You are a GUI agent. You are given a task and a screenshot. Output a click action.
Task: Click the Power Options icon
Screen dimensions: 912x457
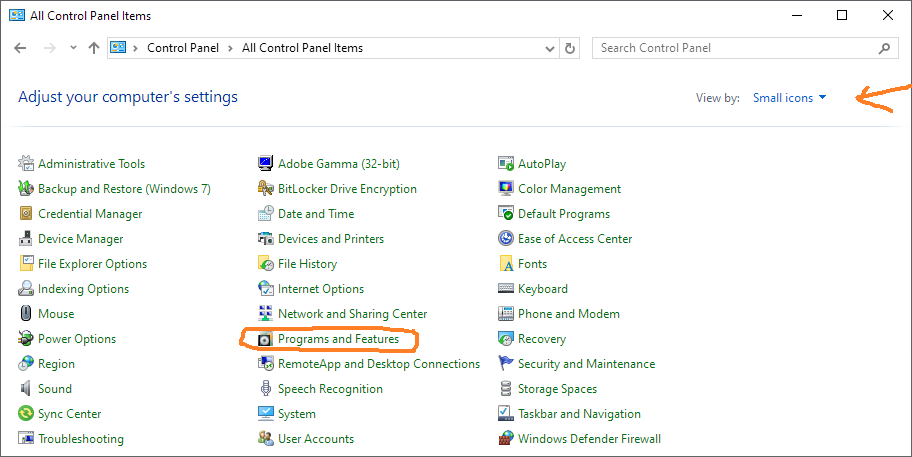26,338
